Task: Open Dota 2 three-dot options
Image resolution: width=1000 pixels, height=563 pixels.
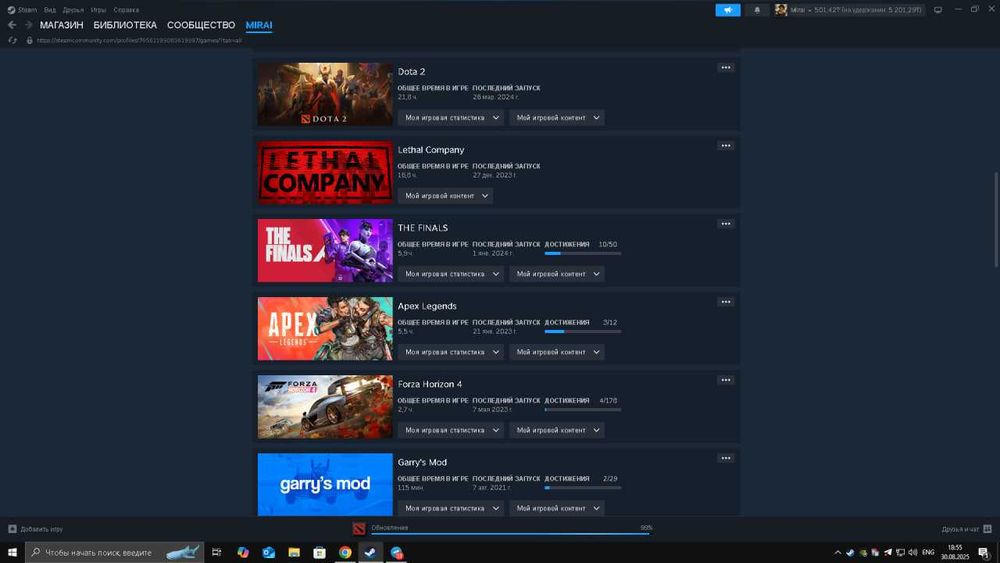Action: pyautogui.click(x=726, y=68)
